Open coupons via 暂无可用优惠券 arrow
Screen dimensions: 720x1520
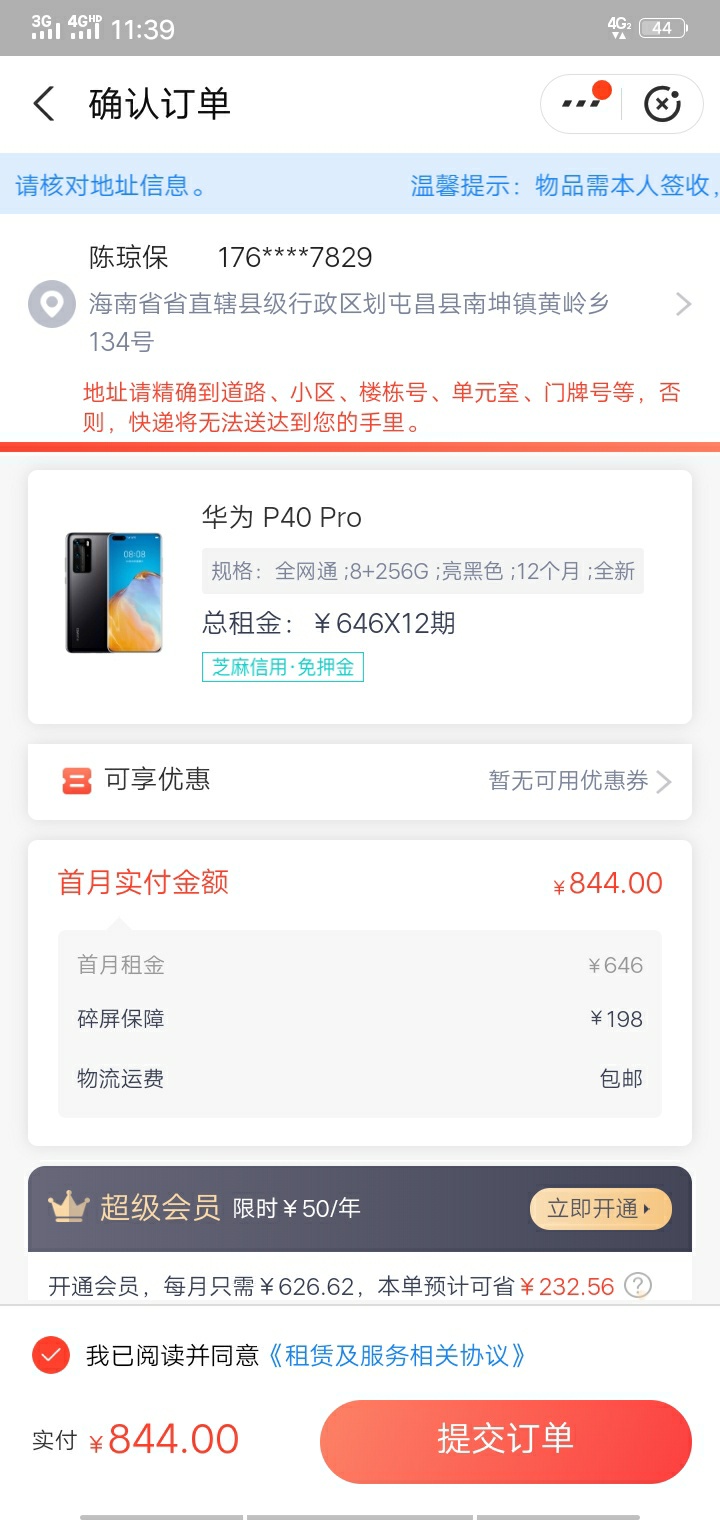tap(581, 781)
